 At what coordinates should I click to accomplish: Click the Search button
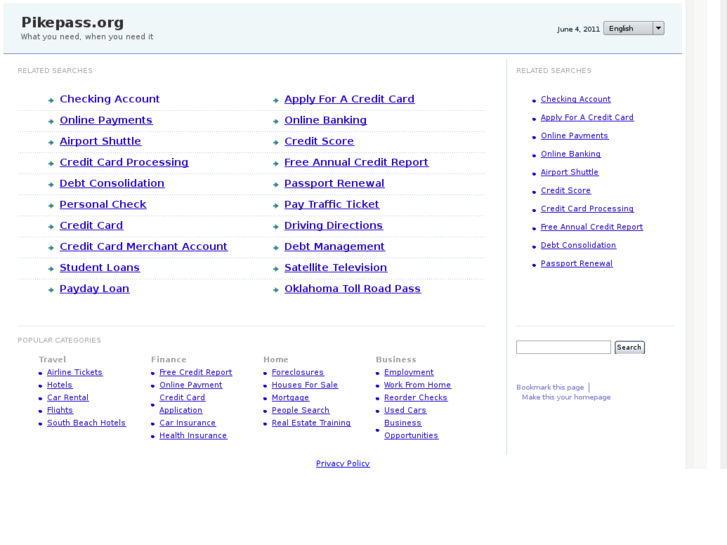point(629,347)
